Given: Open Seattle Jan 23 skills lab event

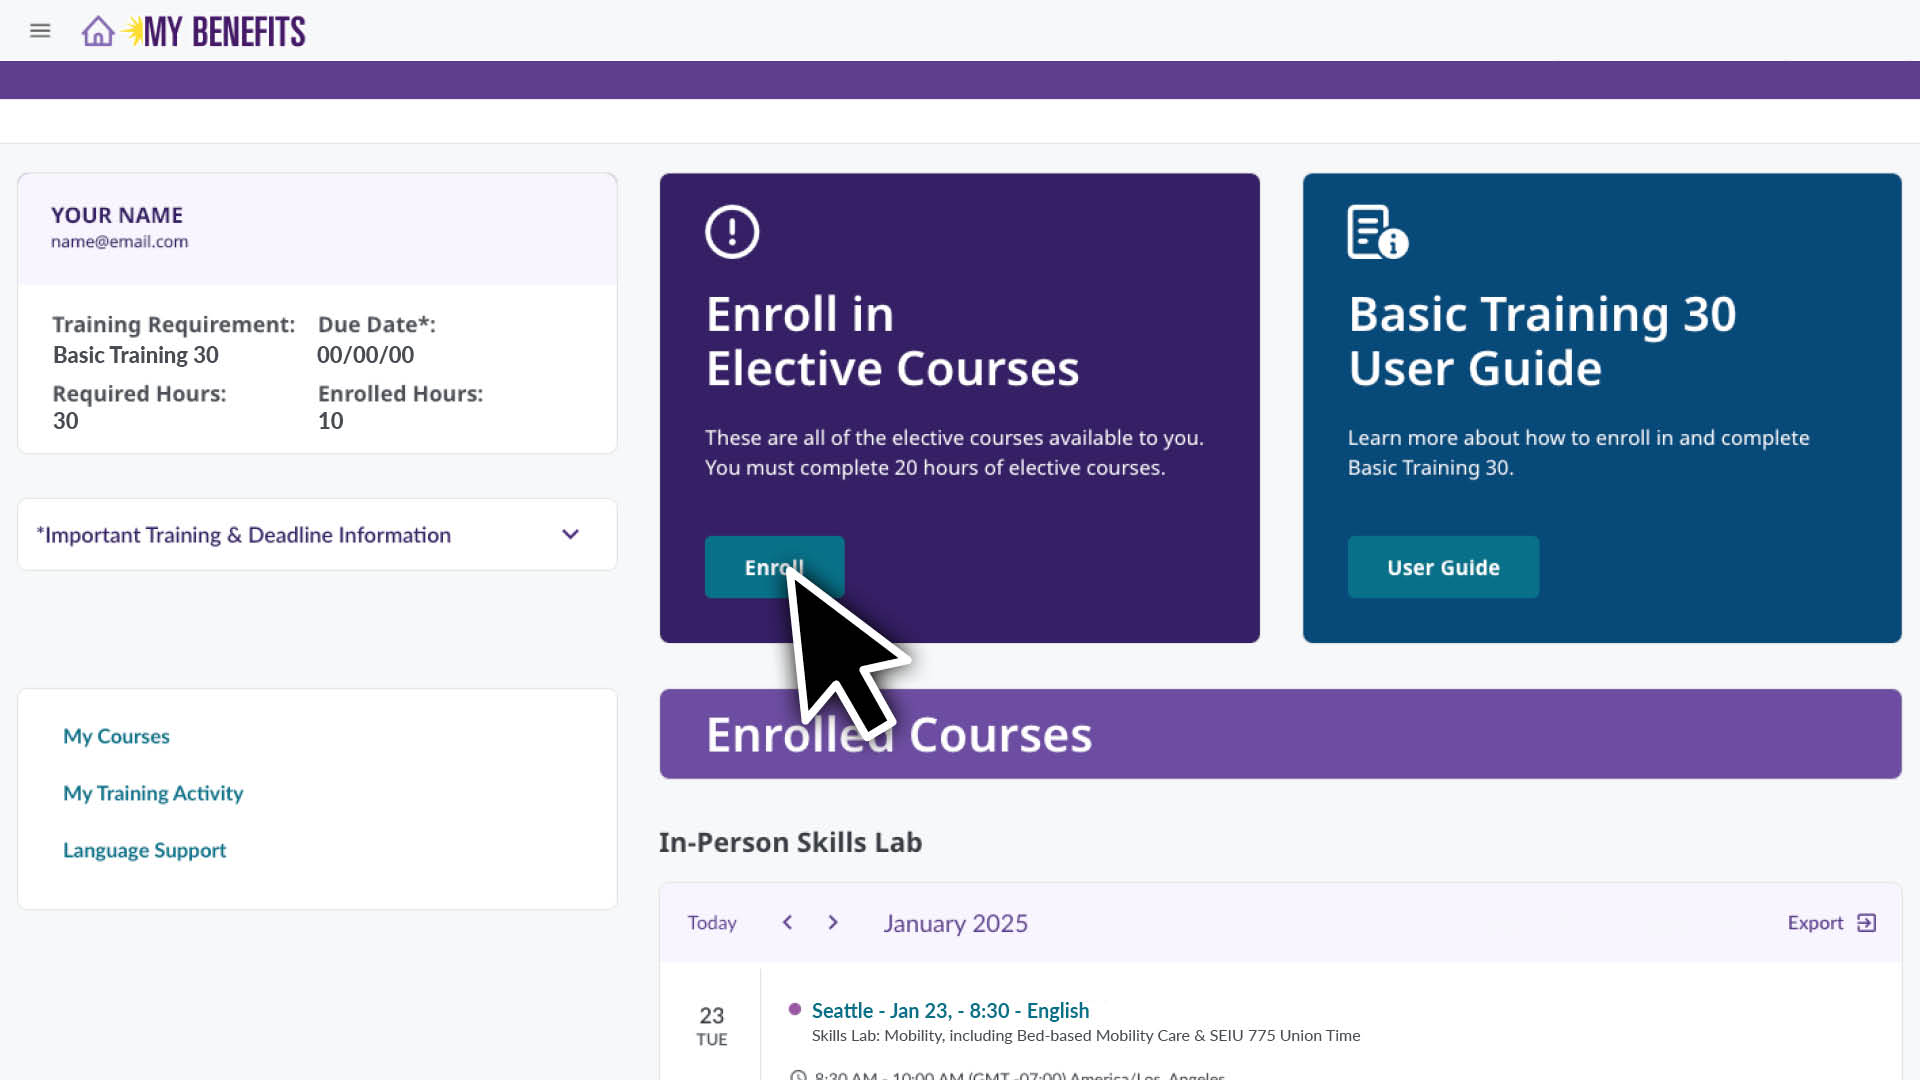Looking at the screenshot, I should 950,1011.
